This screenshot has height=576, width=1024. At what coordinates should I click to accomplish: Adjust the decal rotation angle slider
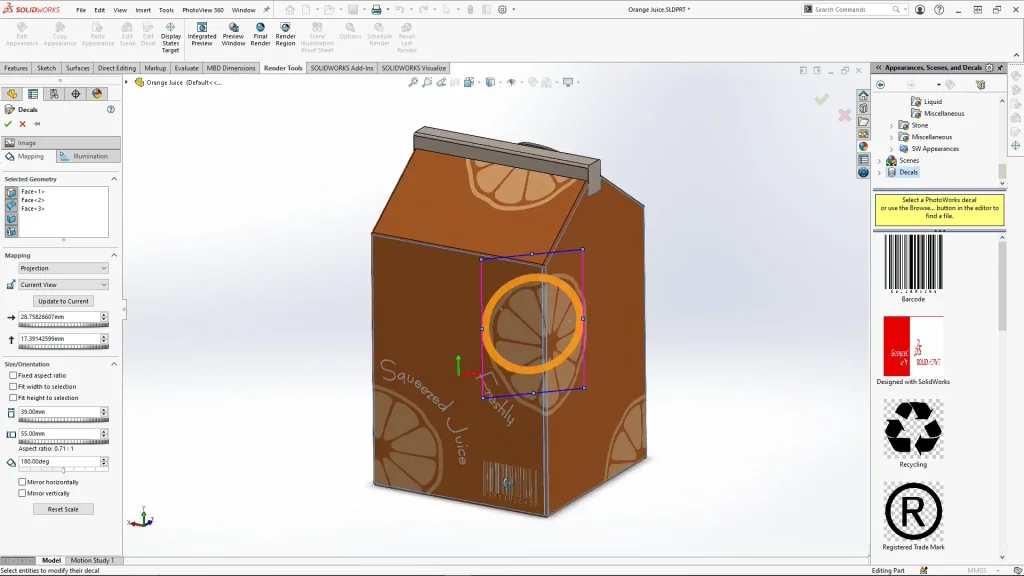[x=63, y=470]
